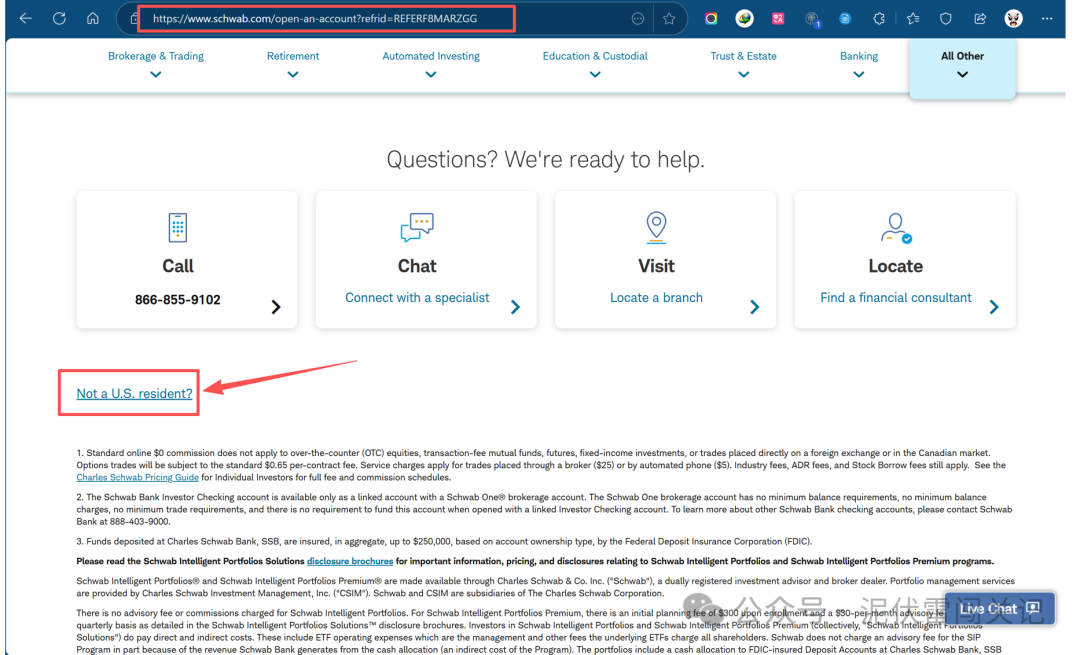Click the consultant person icon on Locate card
The width and height of the screenshot is (1080, 655).
pyautogui.click(x=895, y=228)
